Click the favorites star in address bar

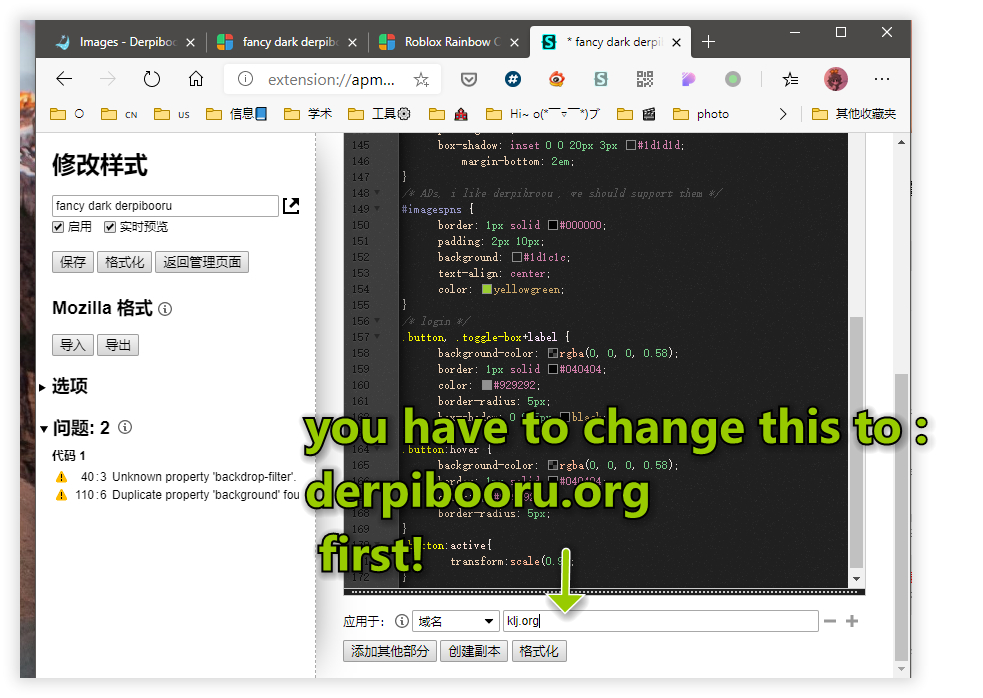pos(421,79)
